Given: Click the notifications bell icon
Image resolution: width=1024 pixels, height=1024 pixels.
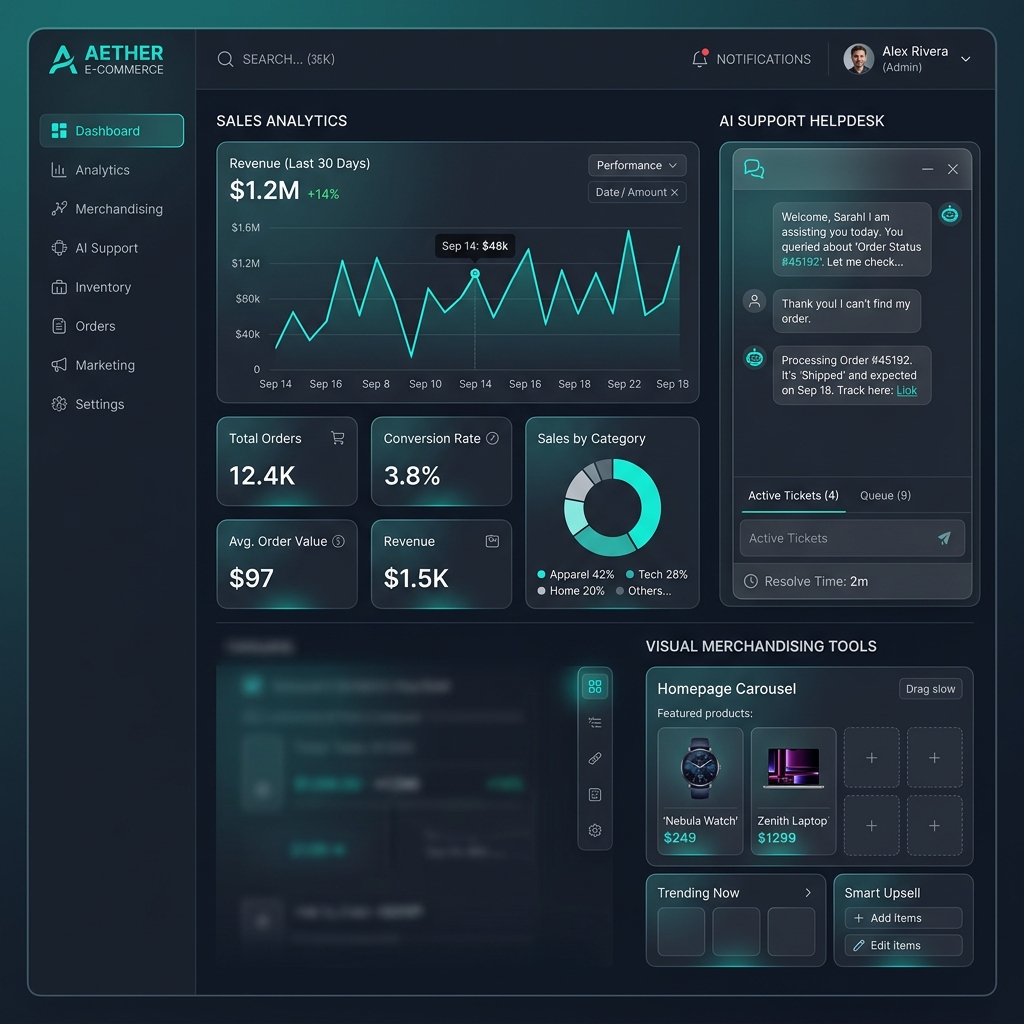Looking at the screenshot, I should [699, 59].
